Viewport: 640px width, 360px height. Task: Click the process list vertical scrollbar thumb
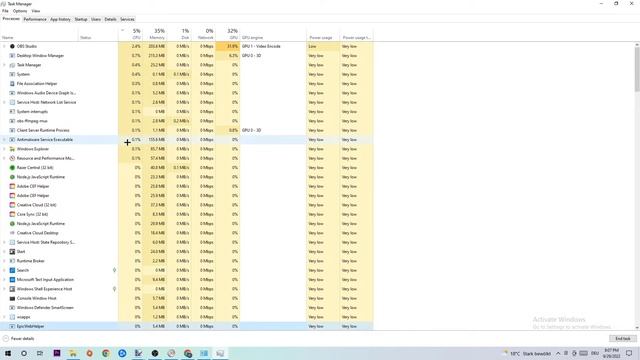(637, 69)
